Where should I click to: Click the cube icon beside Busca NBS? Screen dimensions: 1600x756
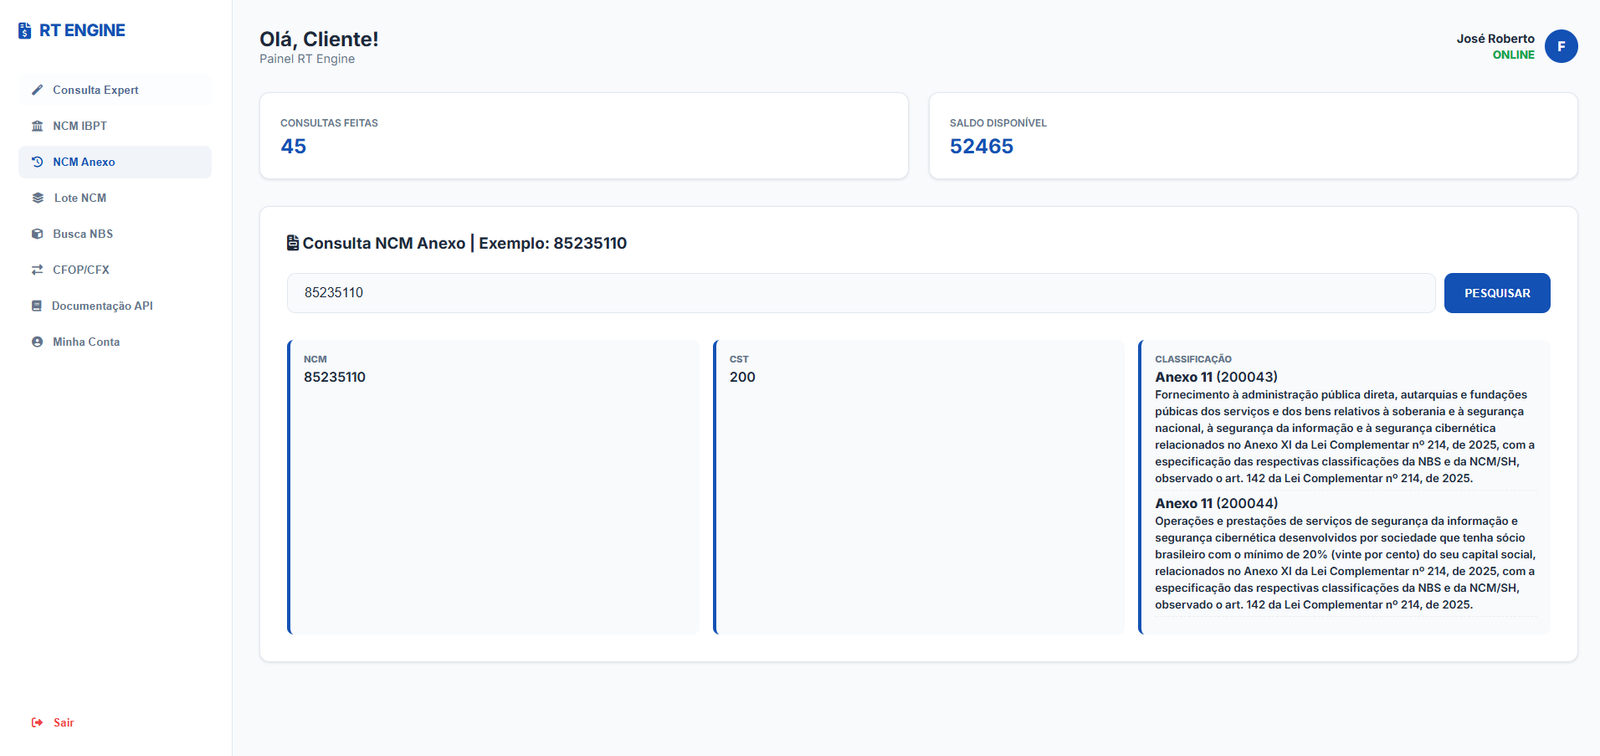pyautogui.click(x=37, y=234)
